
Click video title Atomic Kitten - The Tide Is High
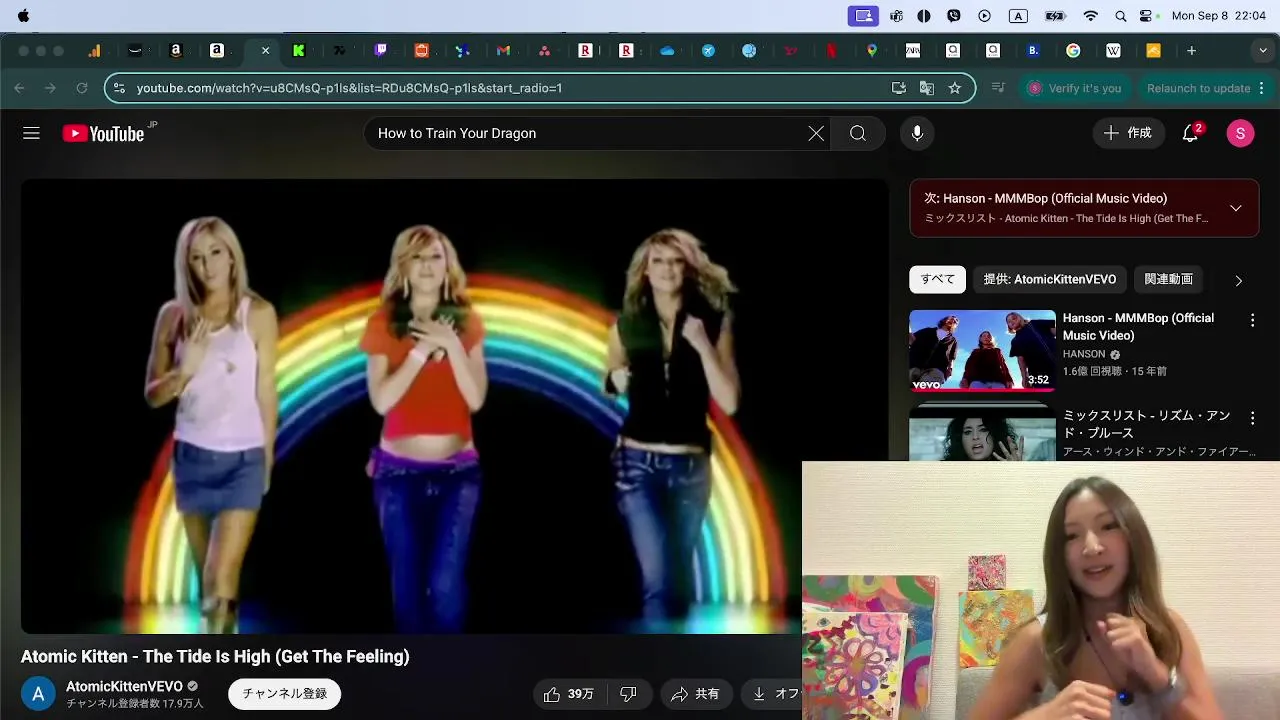click(x=215, y=657)
